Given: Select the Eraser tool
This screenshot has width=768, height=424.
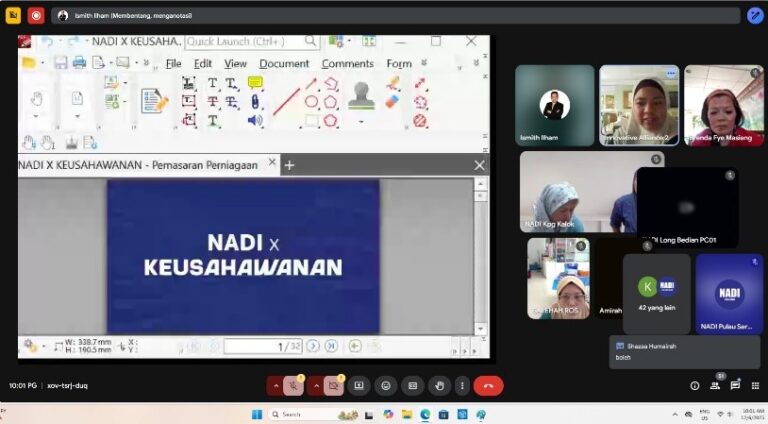Looking at the screenshot, I should coord(393,102).
